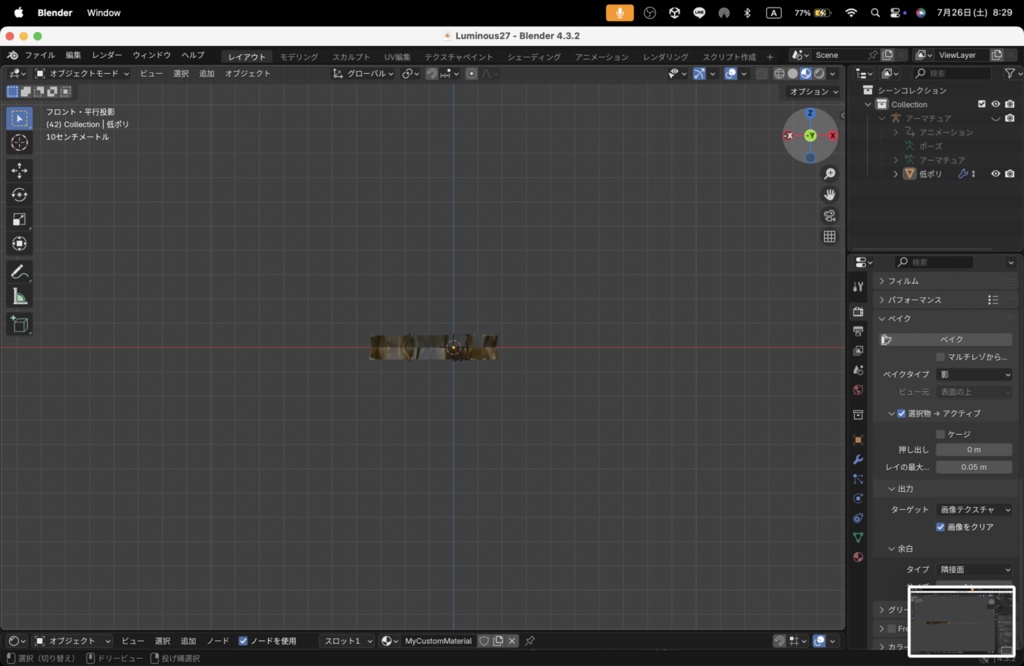Open the レンダー menu

pos(107,55)
